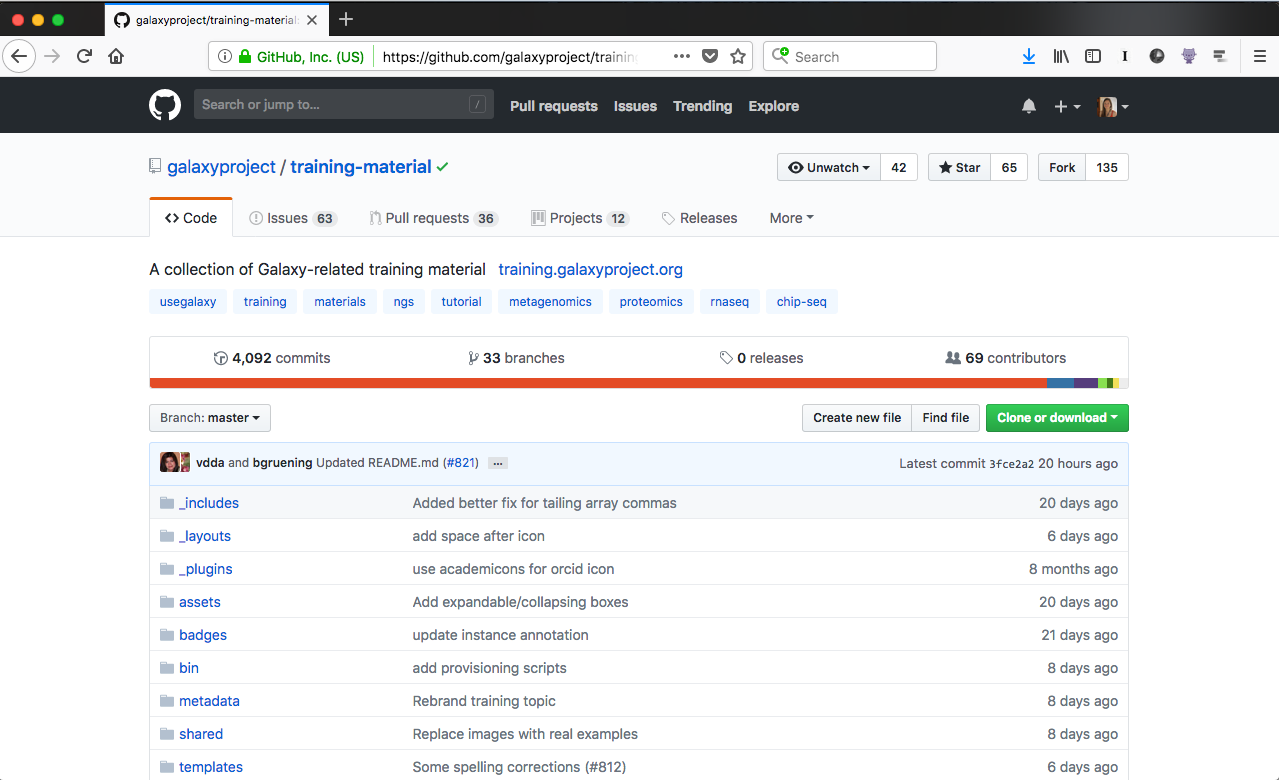Focus the Firefox Search box
1279x780 pixels.
coord(850,57)
